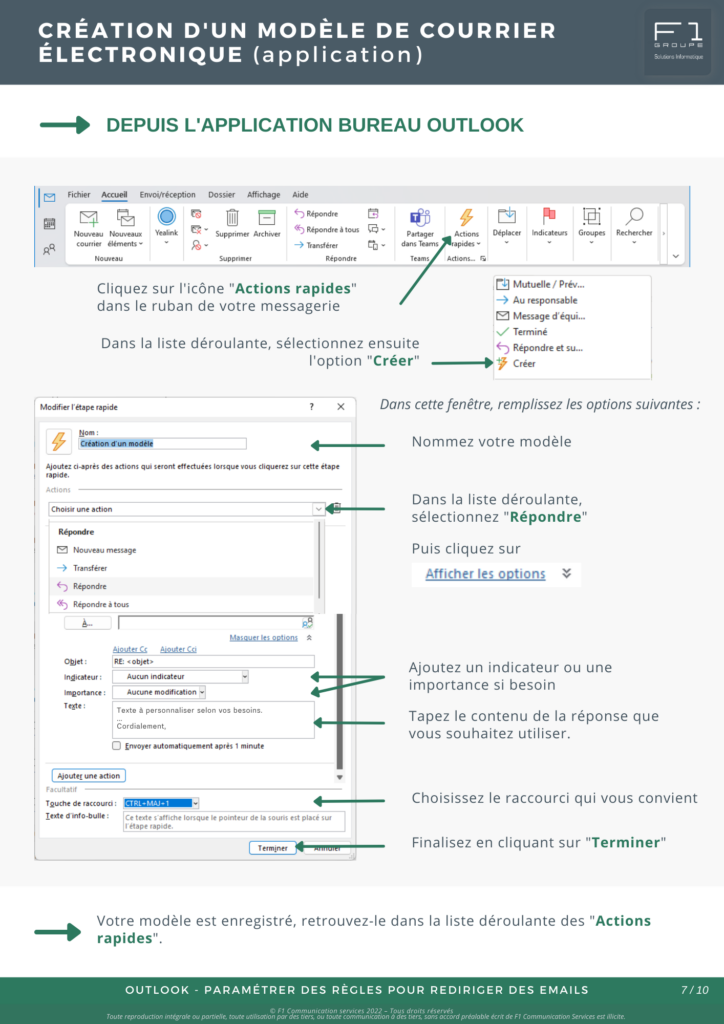Open the Nouveaux éléments button

(125, 229)
